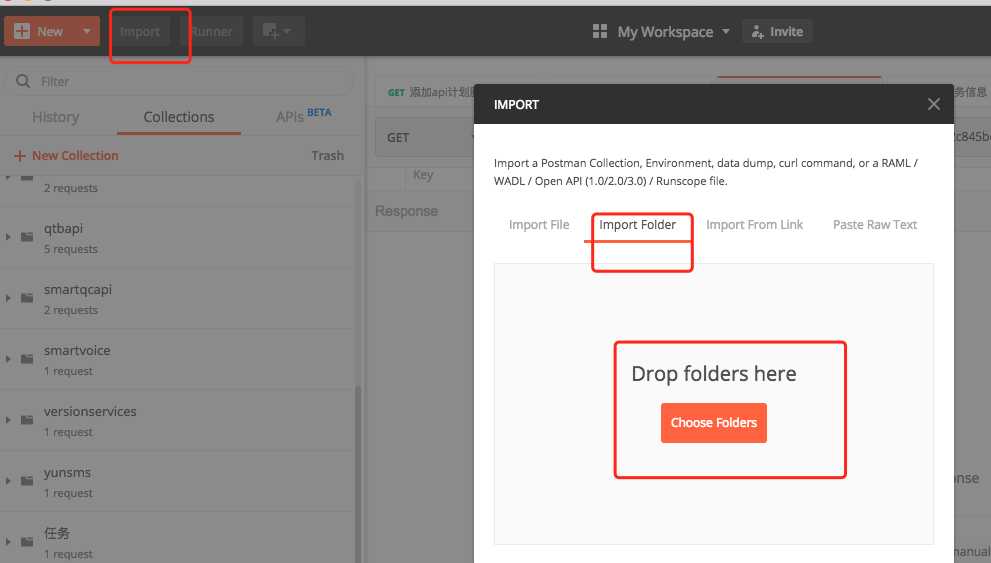Select the 任务 collection name

57,533
